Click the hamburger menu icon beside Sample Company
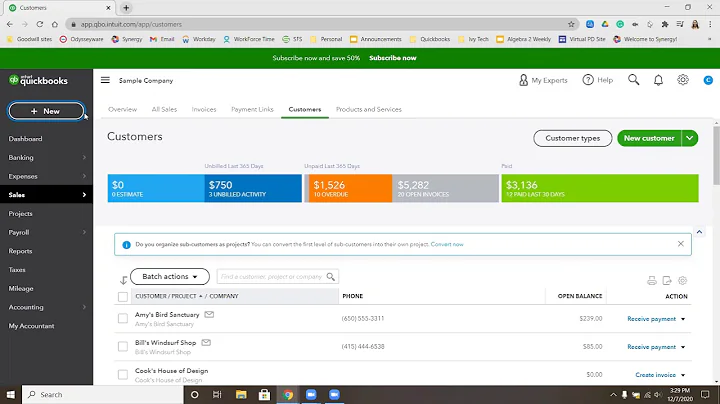The height and width of the screenshot is (404, 720). point(105,80)
